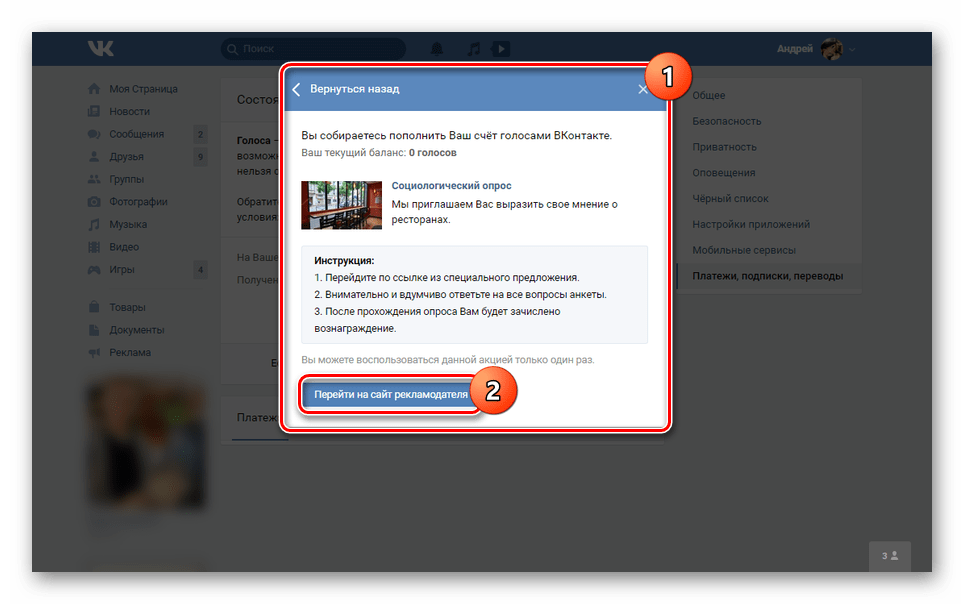Open Новости from sidebar

(x=130, y=111)
